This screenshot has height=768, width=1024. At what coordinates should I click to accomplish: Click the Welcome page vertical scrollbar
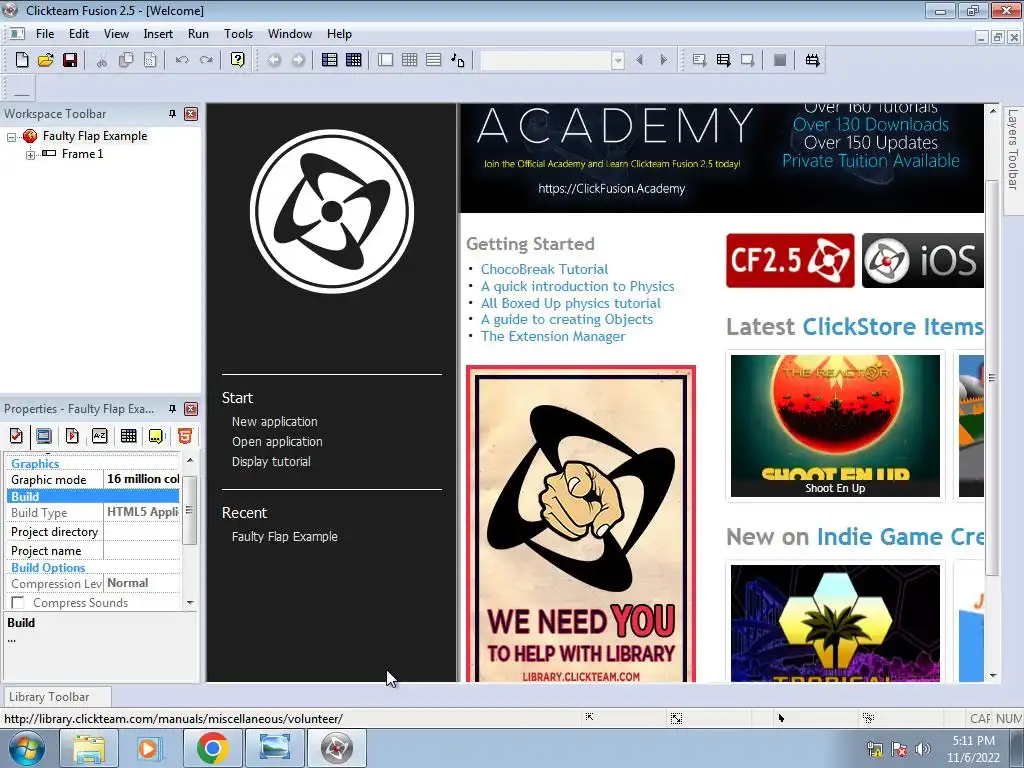click(x=992, y=379)
